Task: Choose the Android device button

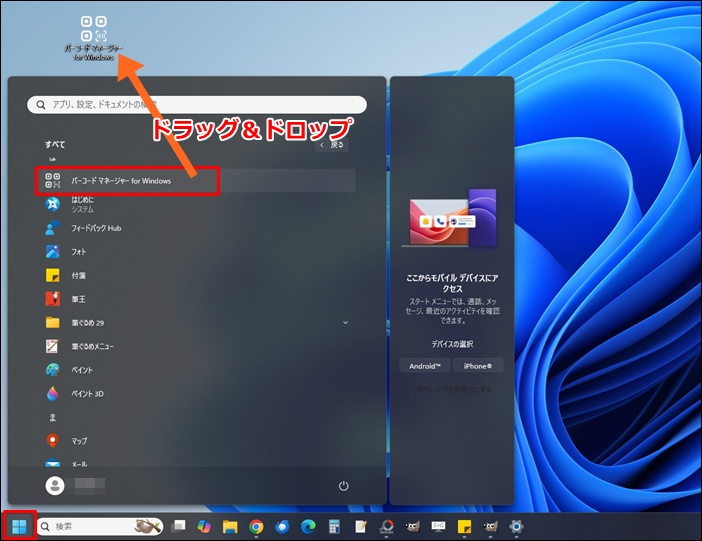Action: click(x=424, y=366)
